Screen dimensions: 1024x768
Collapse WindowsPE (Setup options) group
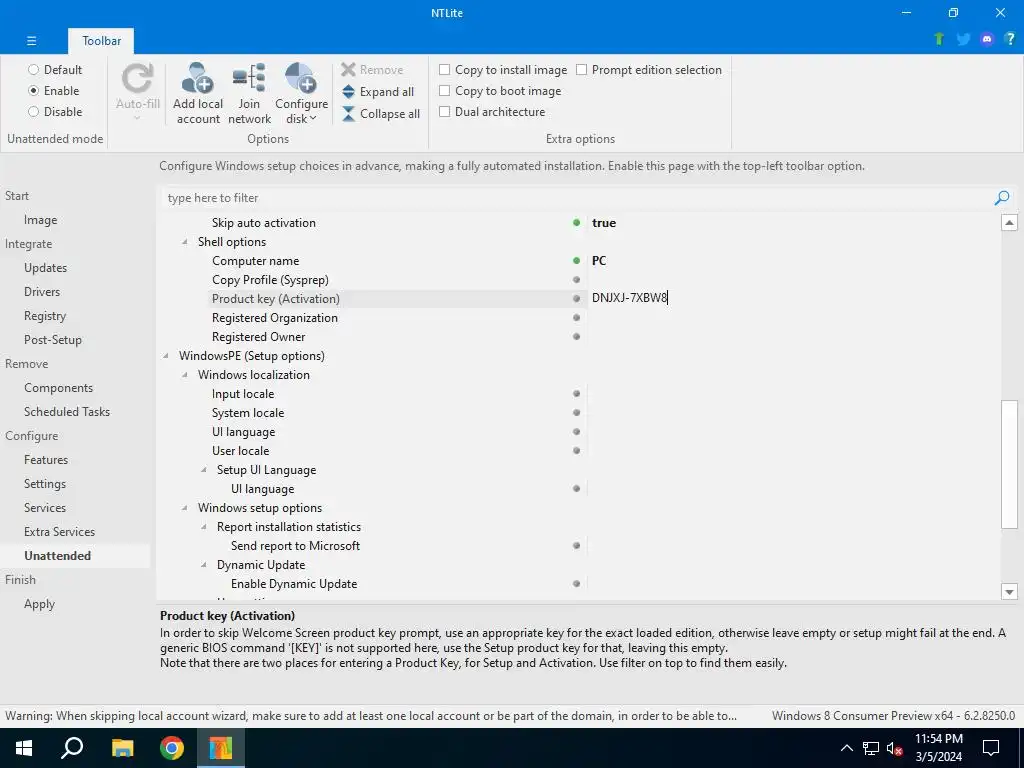tap(166, 356)
